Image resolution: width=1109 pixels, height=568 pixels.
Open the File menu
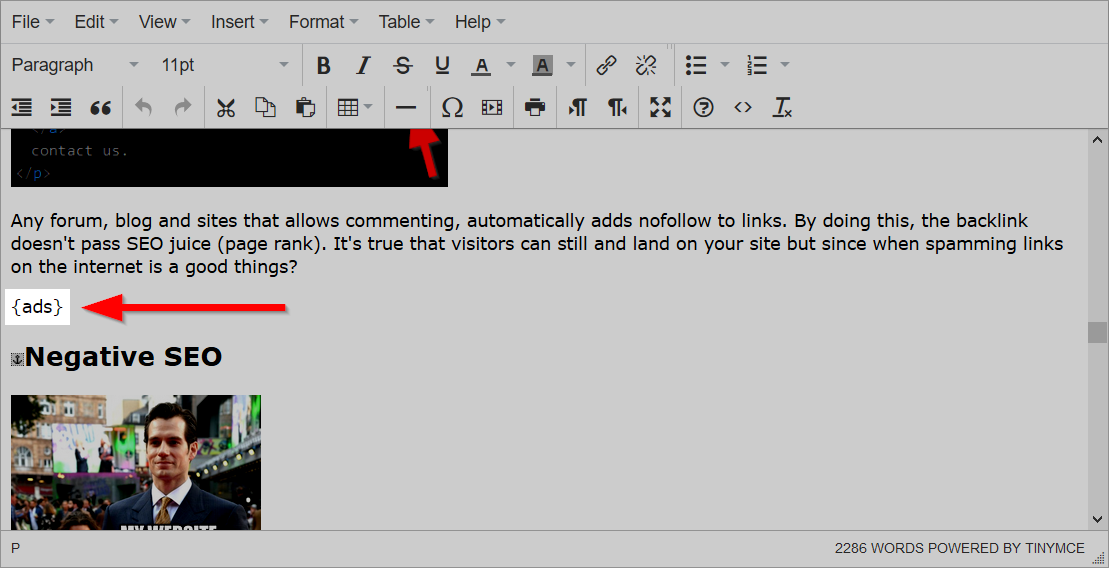pyautogui.click(x=33, y=22)
